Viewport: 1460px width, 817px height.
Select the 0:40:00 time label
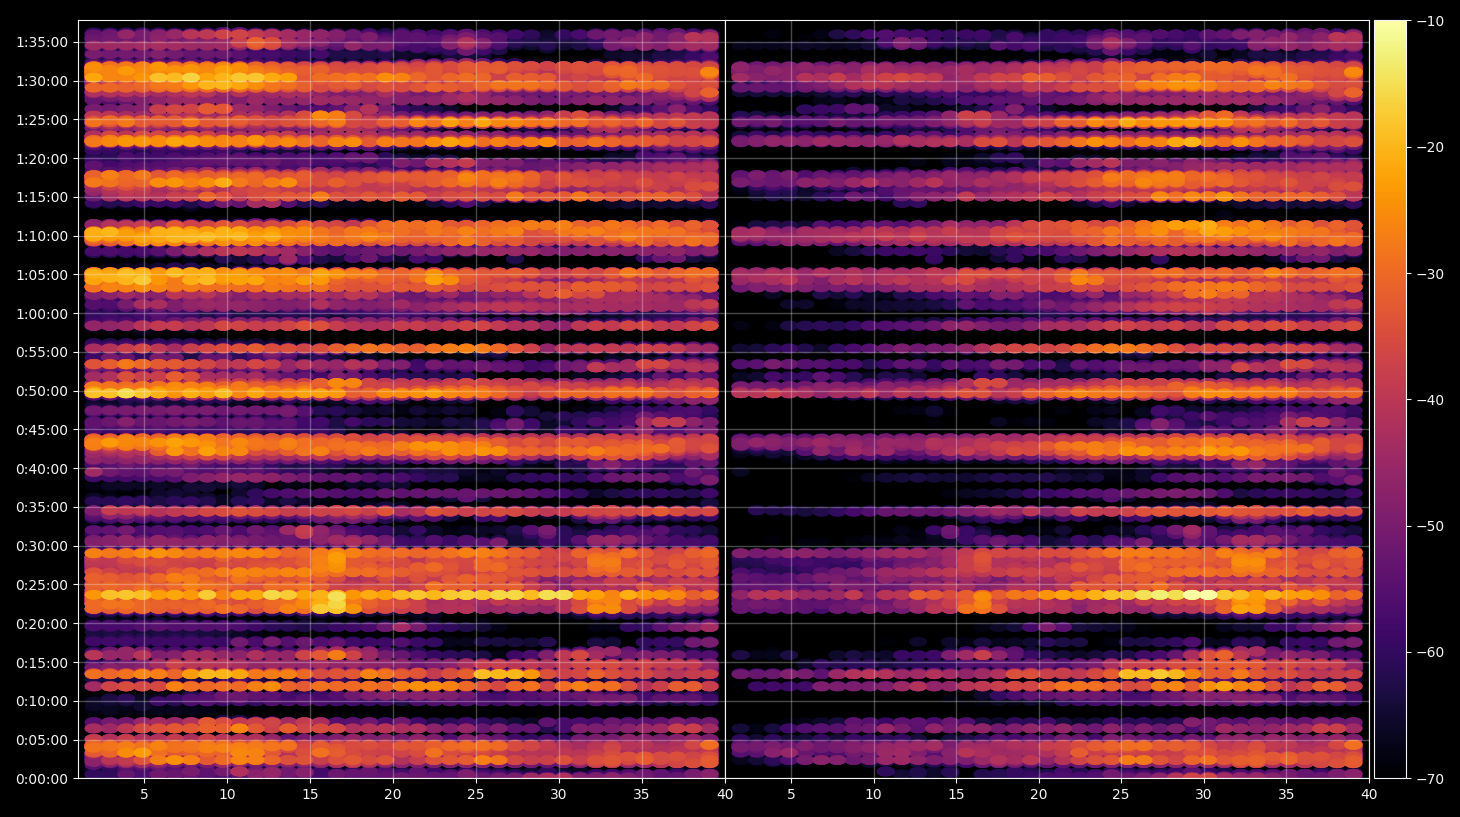[x=42, y=469]
